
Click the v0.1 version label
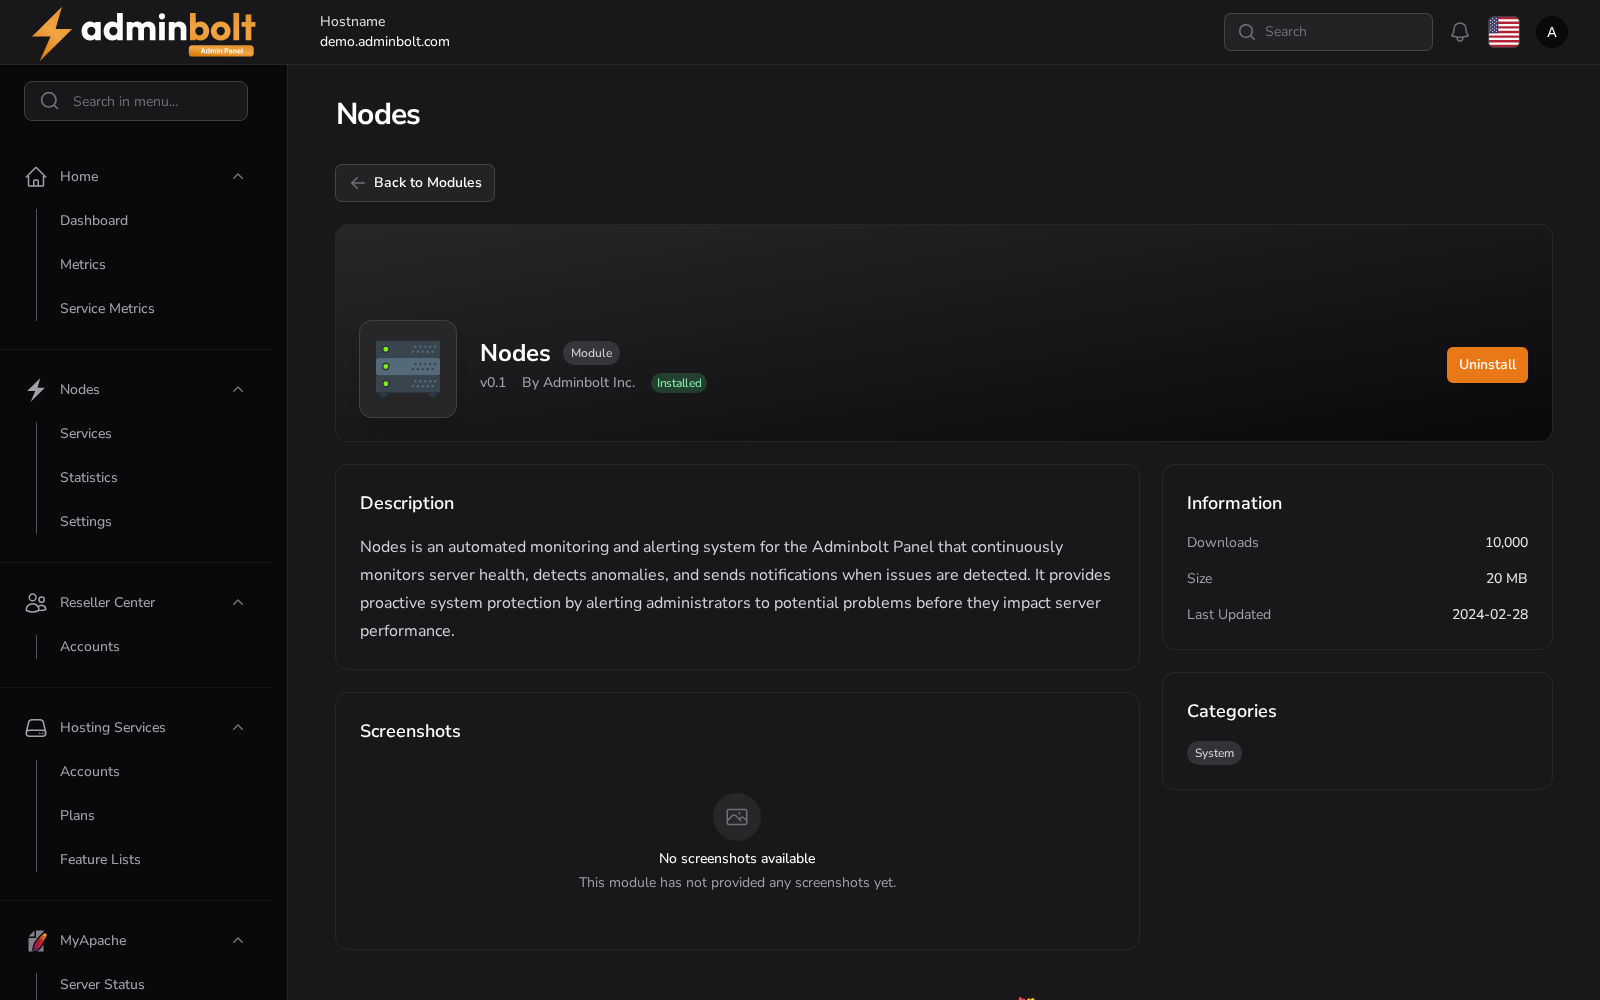tap(493, 383)
